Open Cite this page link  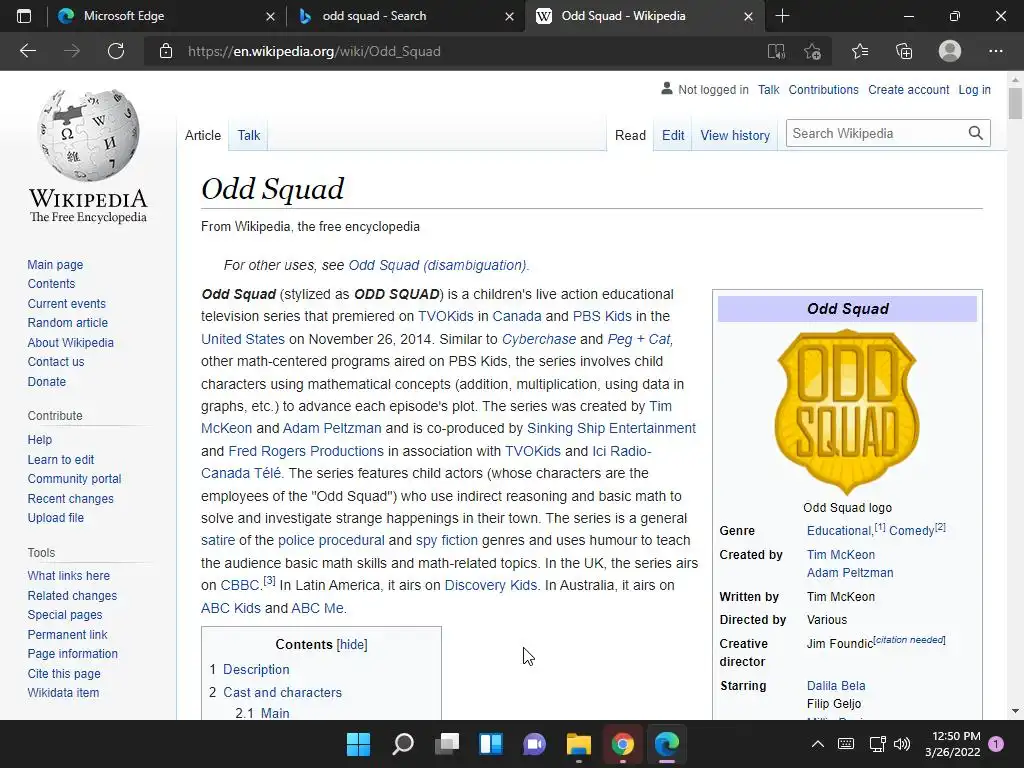click(x=64, y=673)
